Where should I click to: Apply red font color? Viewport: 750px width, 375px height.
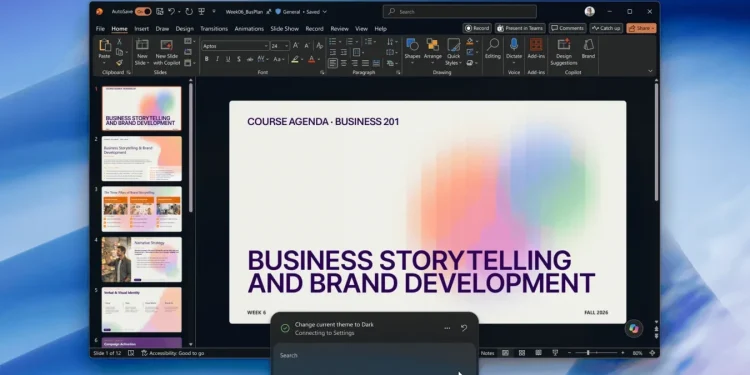point(311,59)
